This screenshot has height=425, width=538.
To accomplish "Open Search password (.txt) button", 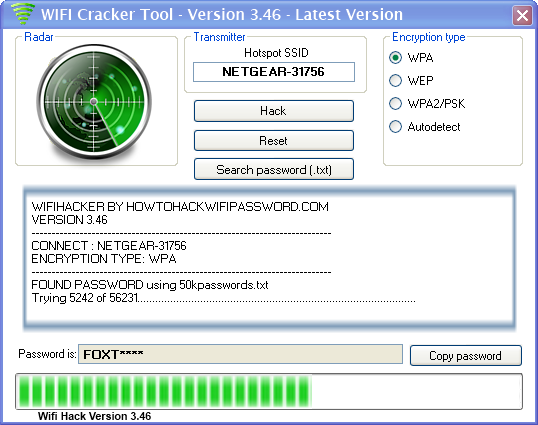I will point(273,169).
